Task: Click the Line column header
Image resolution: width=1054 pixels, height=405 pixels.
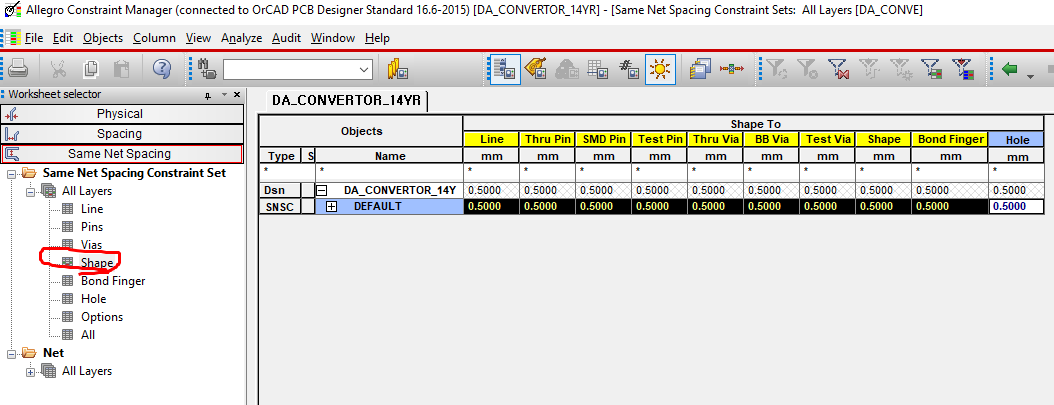Action: tap(491, 139)
